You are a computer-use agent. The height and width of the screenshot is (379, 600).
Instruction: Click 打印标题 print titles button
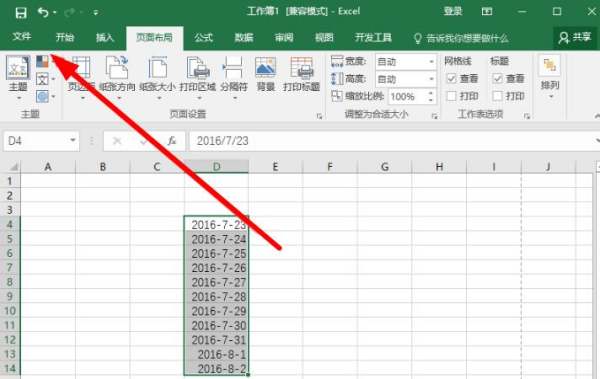coord(302,75)
